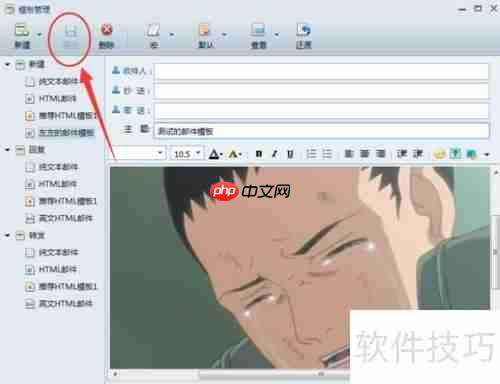This screenshot has width=500, height=384.
Task: Focus the 收件人 recipient input field
Action: [x=321, y=71]
